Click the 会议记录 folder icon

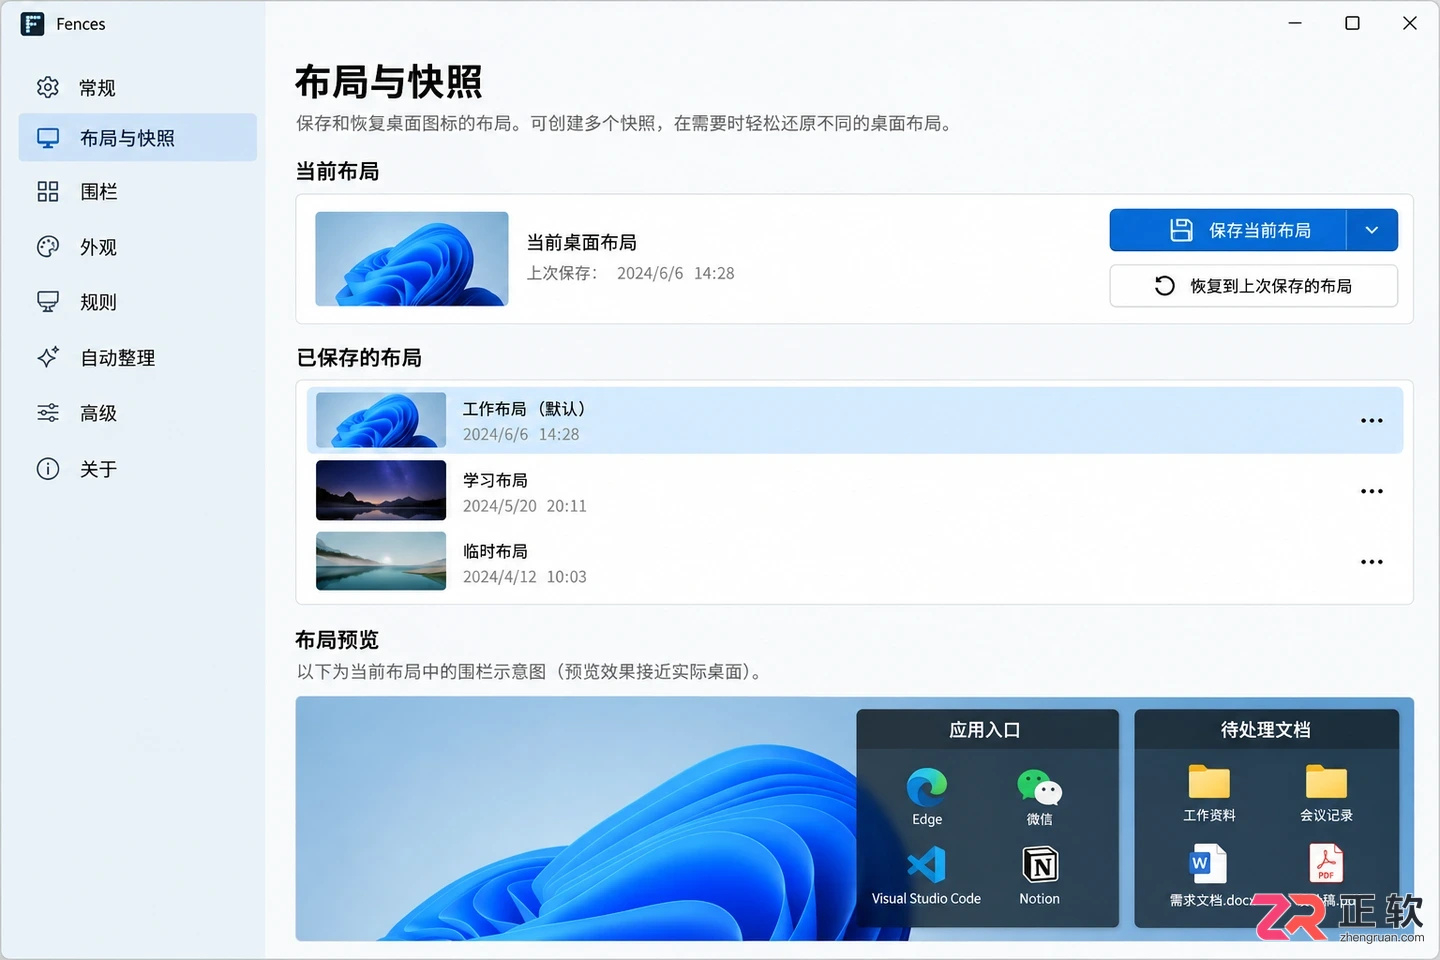point(1326,781)
